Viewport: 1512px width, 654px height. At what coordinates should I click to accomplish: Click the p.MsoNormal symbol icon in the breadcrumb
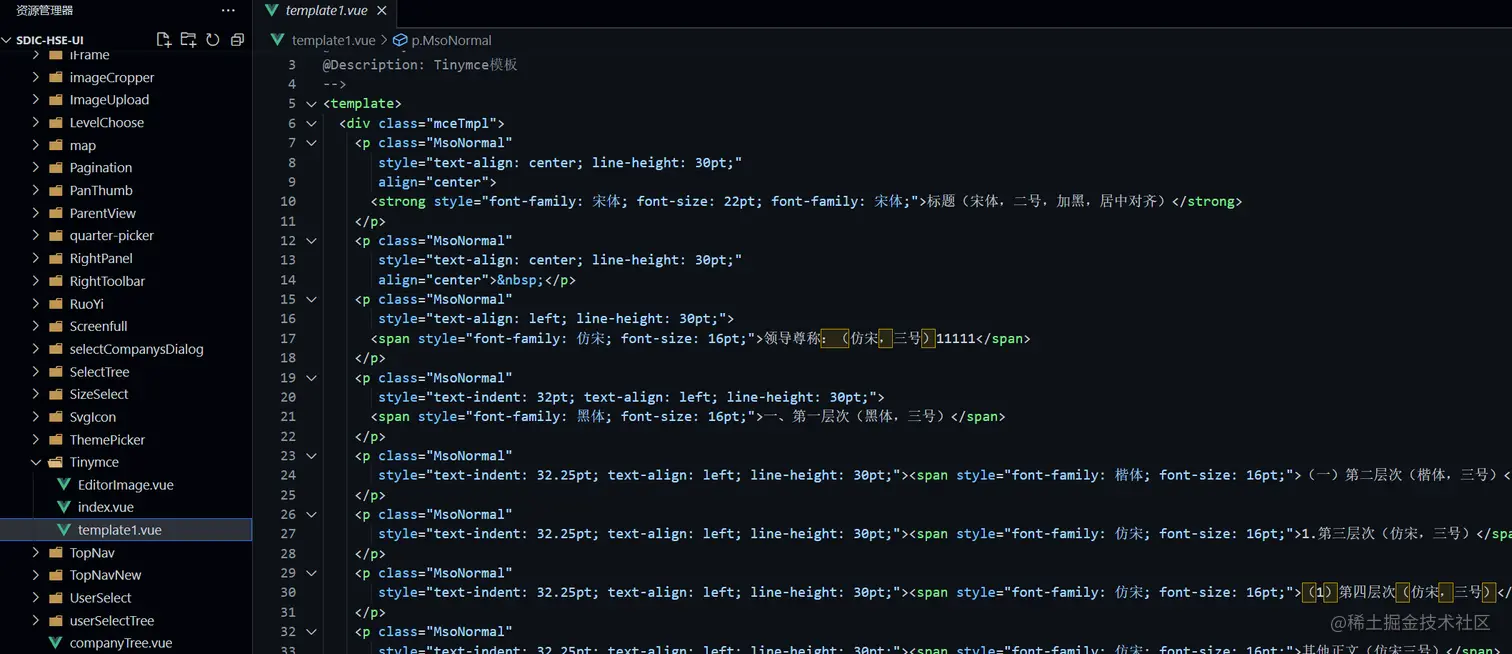399,40
